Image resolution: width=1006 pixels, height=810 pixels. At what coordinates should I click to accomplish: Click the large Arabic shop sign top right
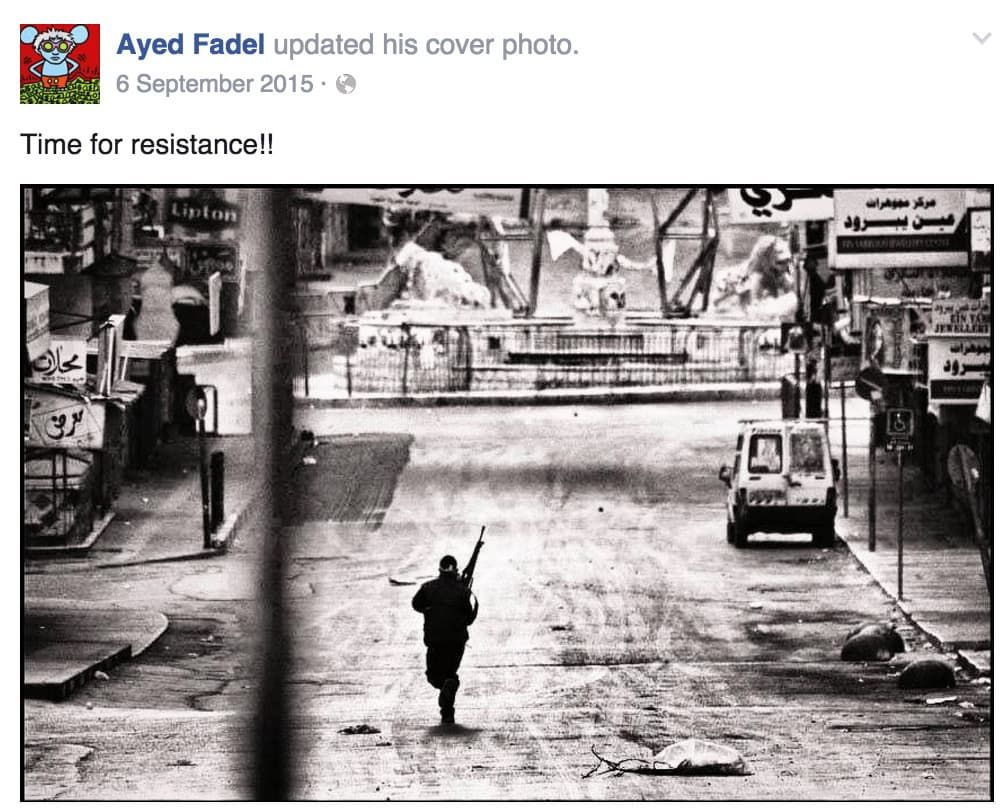pos(898,228)
